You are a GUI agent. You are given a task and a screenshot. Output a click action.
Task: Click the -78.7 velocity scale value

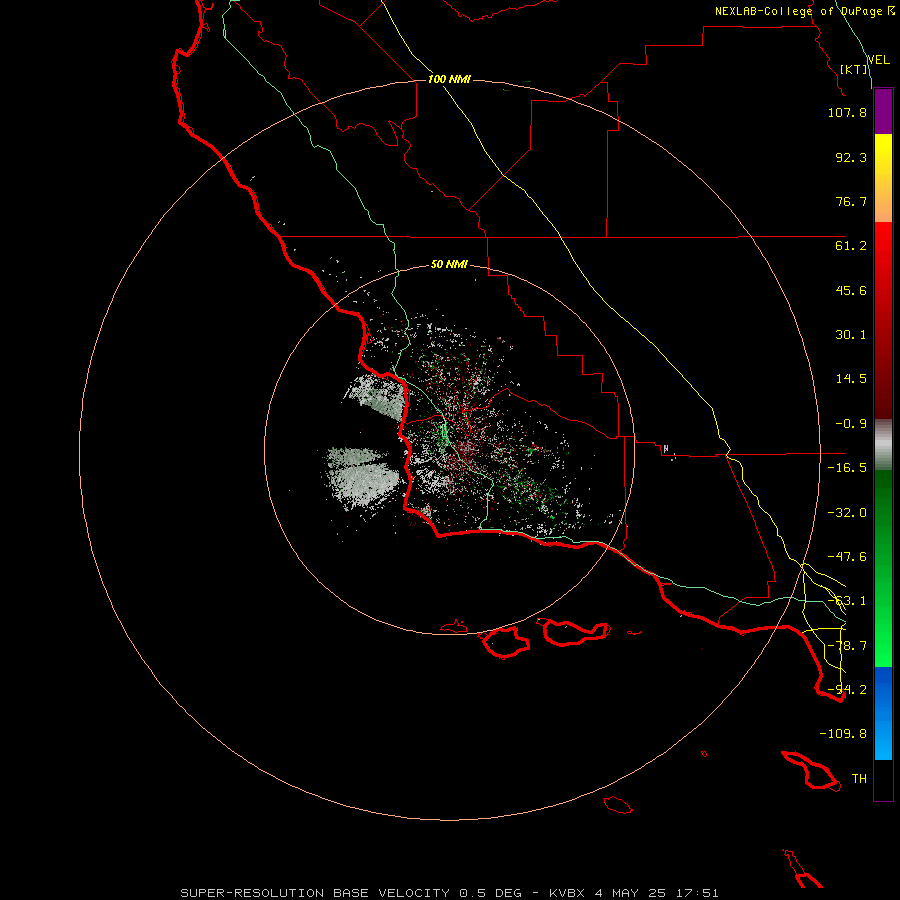click(847, 646)
